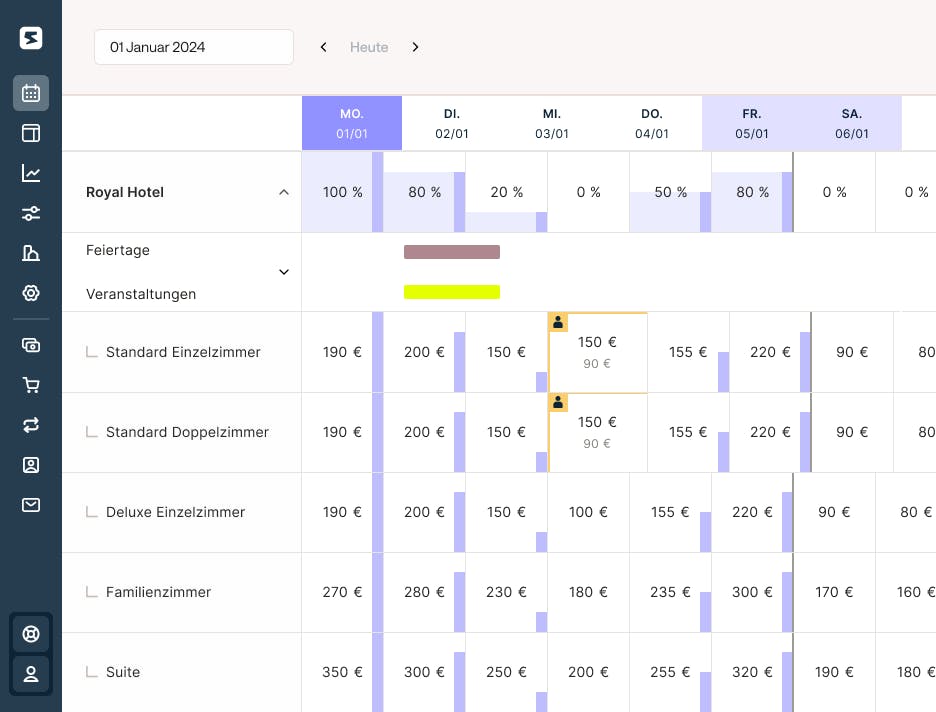The width and height of the screenshot is (936, 712).
Task: Click the 50 % occupancy cell
Action: coord(670,192)
